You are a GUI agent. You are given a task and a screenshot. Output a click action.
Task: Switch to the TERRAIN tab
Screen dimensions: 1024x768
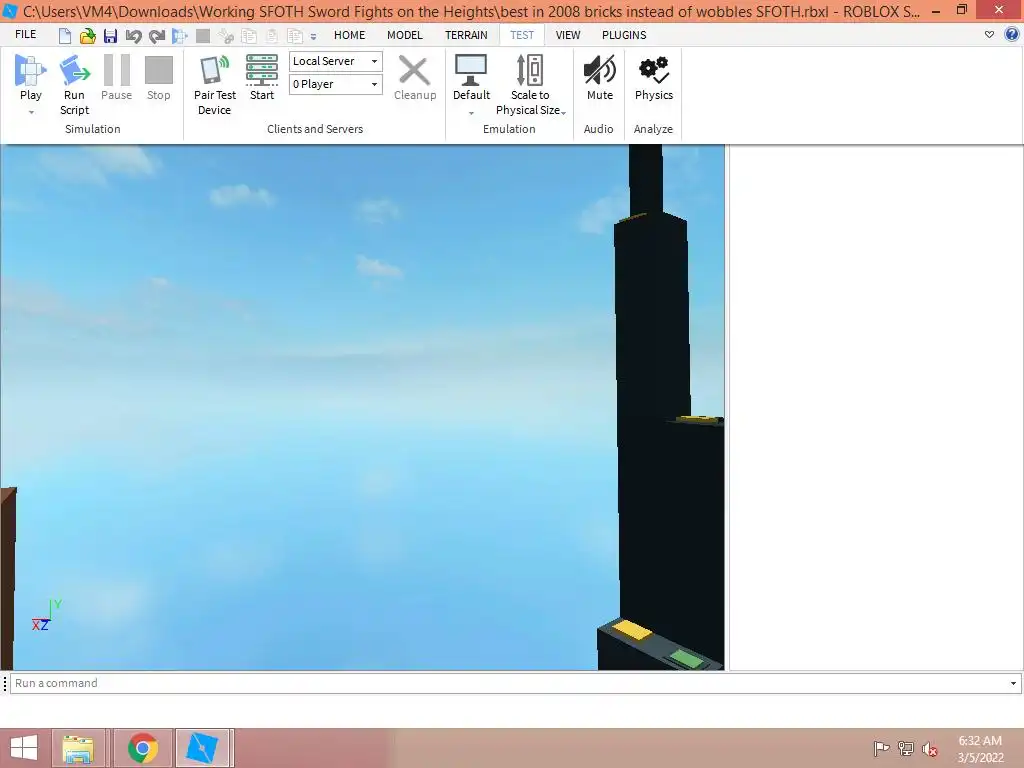click(466, 35)
